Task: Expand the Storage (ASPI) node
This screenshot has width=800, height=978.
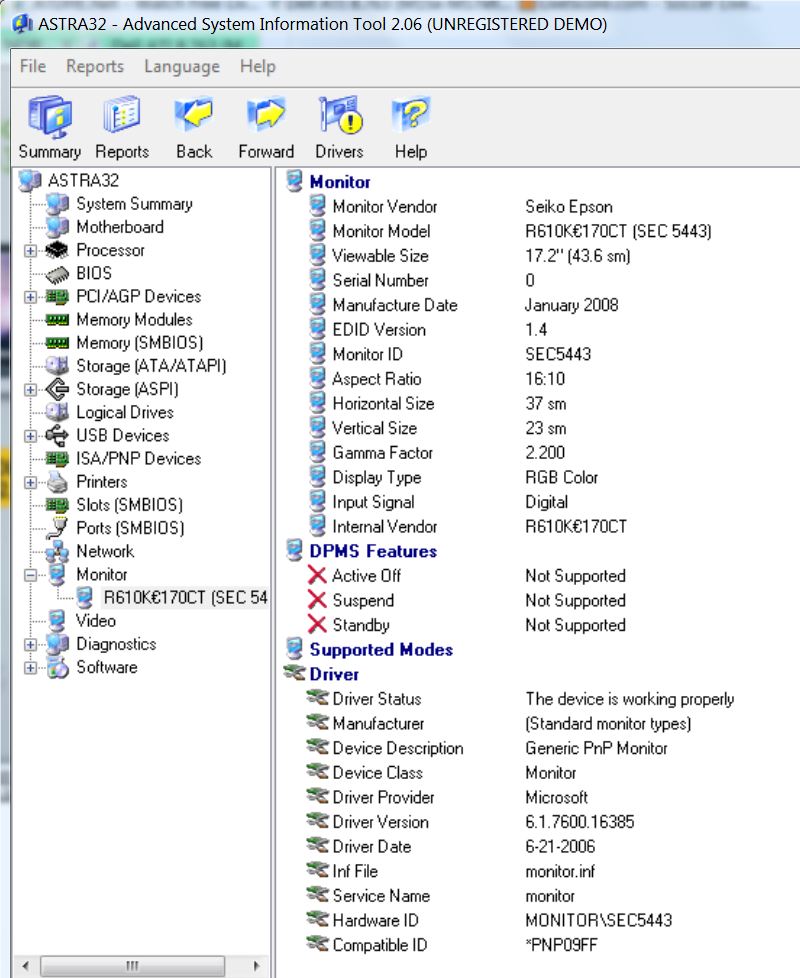Action: tap(30, 390)
